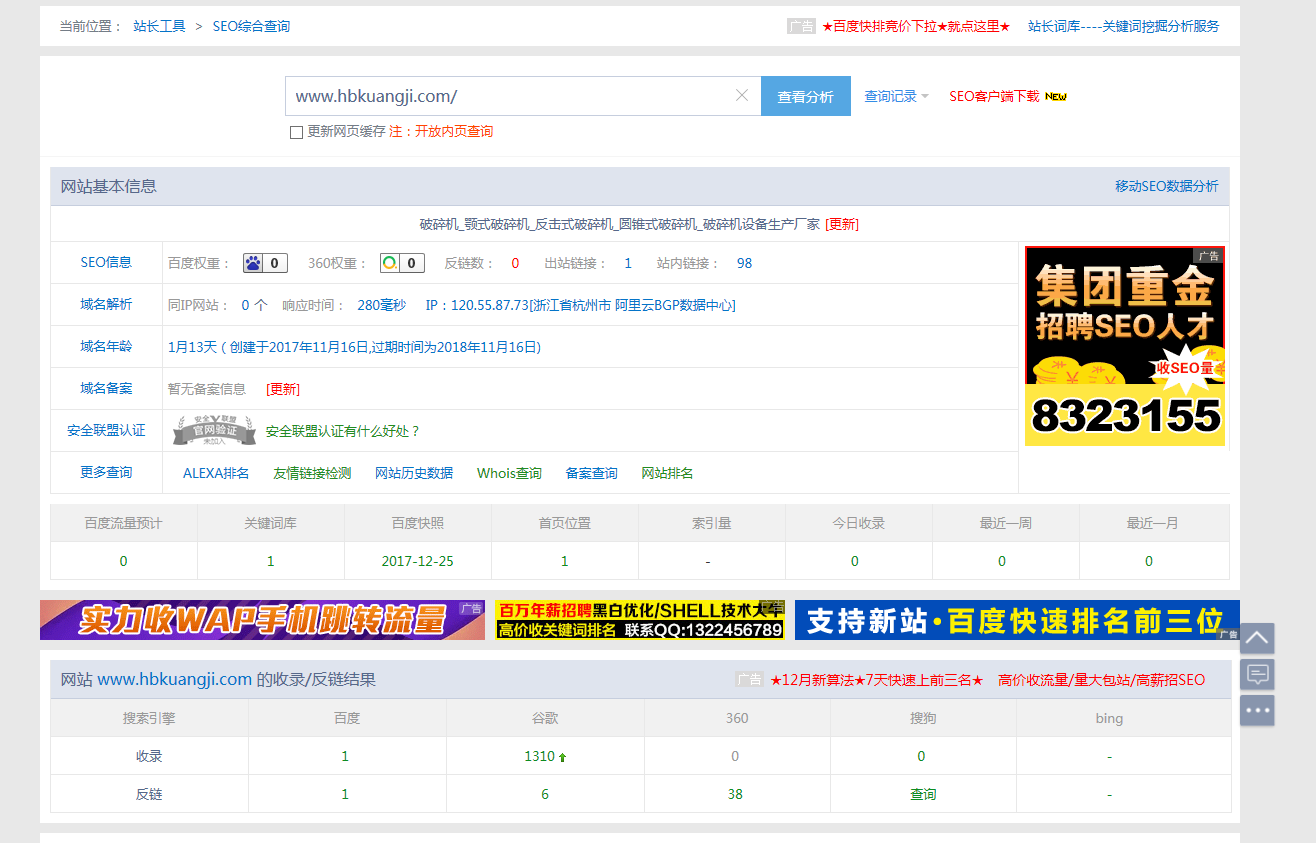Open www.hbkuangji.com link in 收录/反链 heading
The height and width of the screenshot is (843, 1316).
[x=175, y=680]
